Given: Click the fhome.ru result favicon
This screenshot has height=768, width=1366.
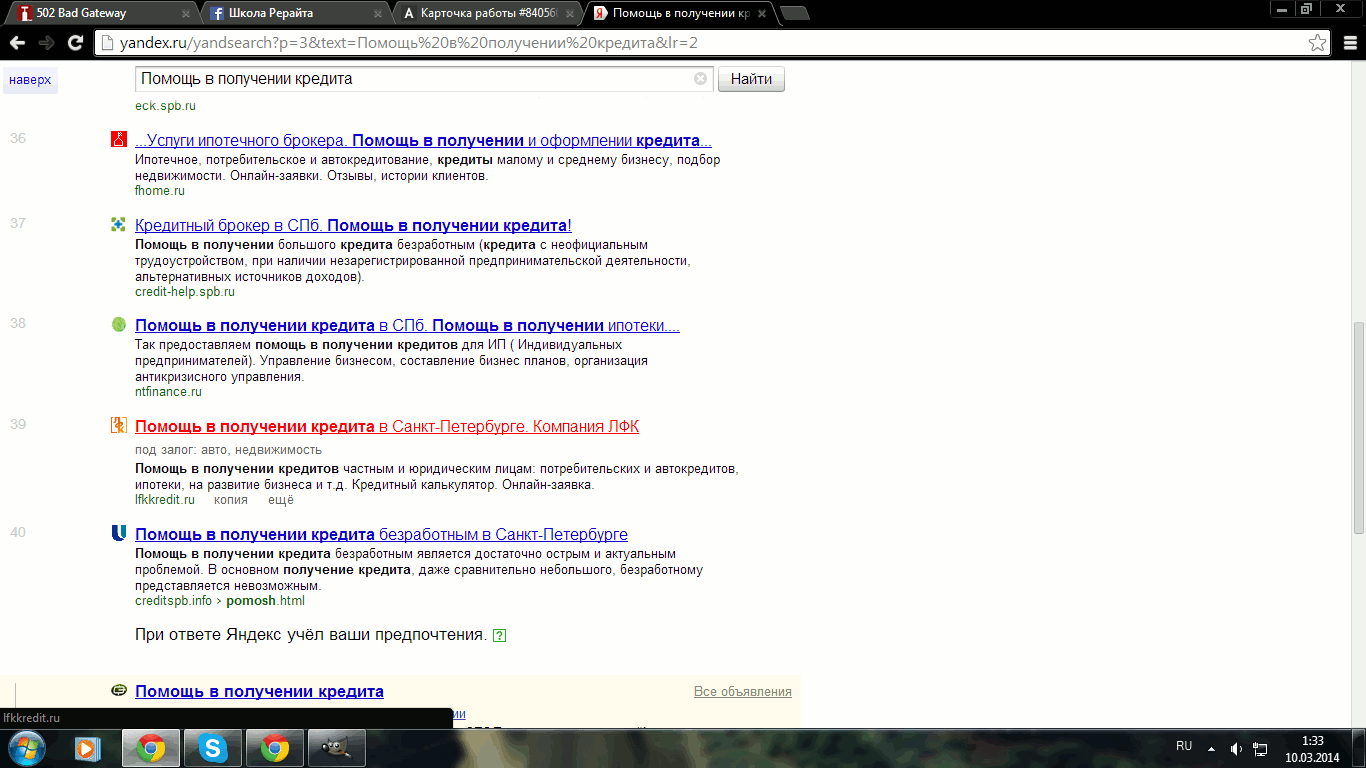Looking at the screenshot, I should 119,140.
